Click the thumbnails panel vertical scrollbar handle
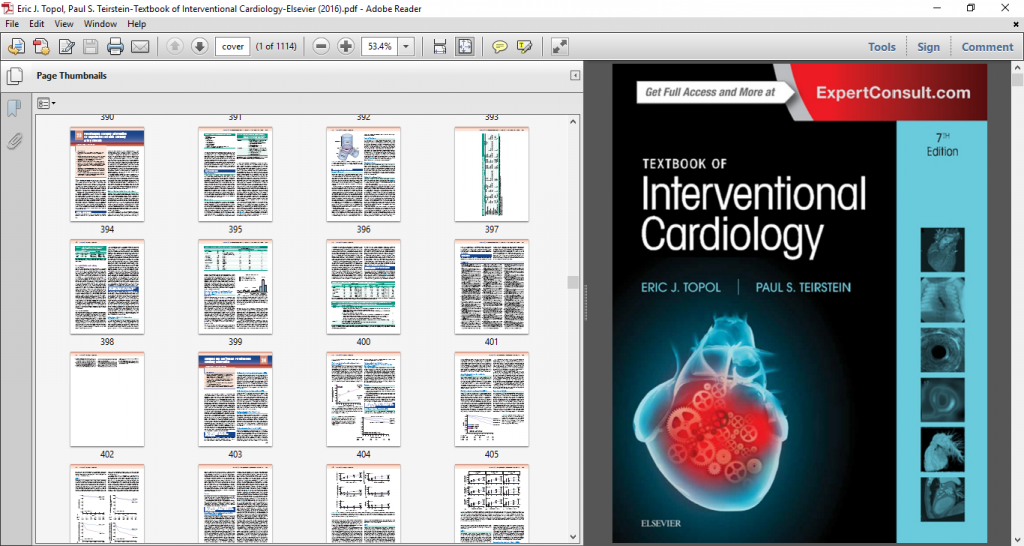Viewport: 1024px width, 546px height. [573, 283]
